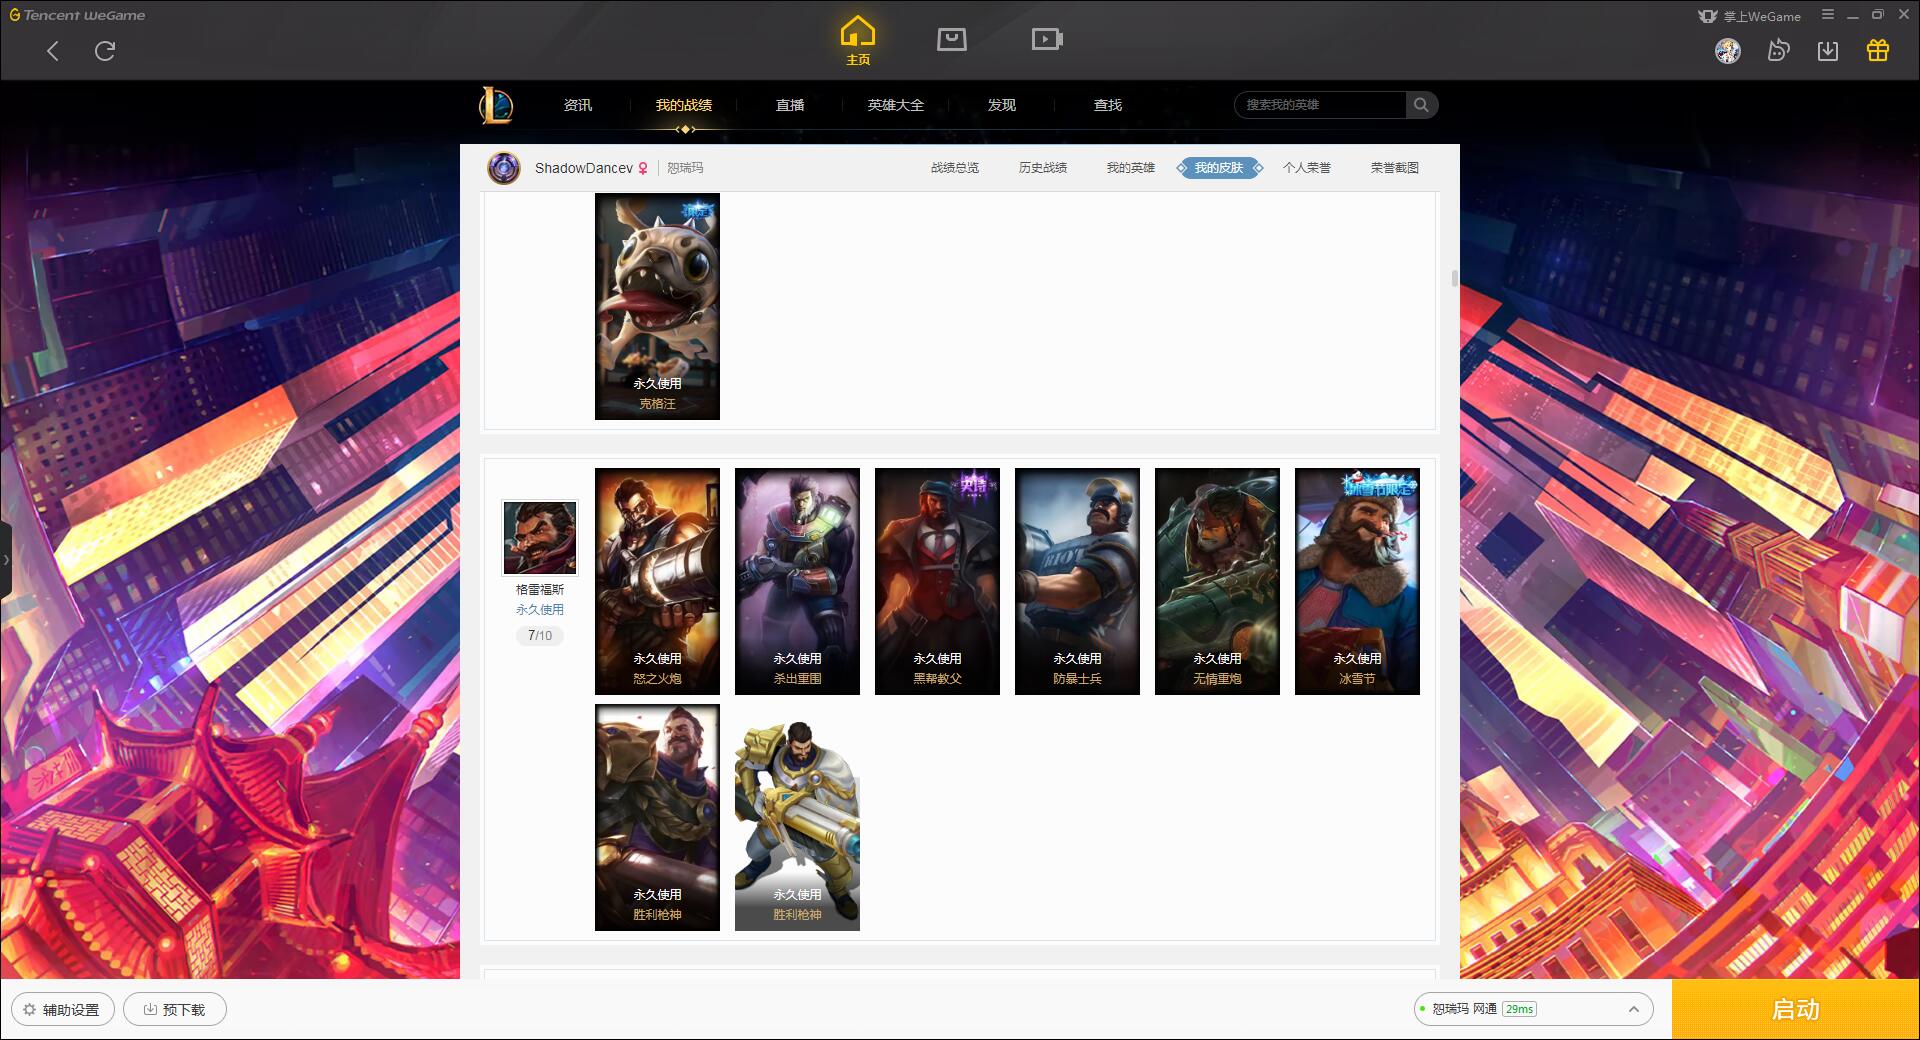Click the ShadowDancev username
The height and width of the screenshot is (1040, 1920).
coord(584,168)
